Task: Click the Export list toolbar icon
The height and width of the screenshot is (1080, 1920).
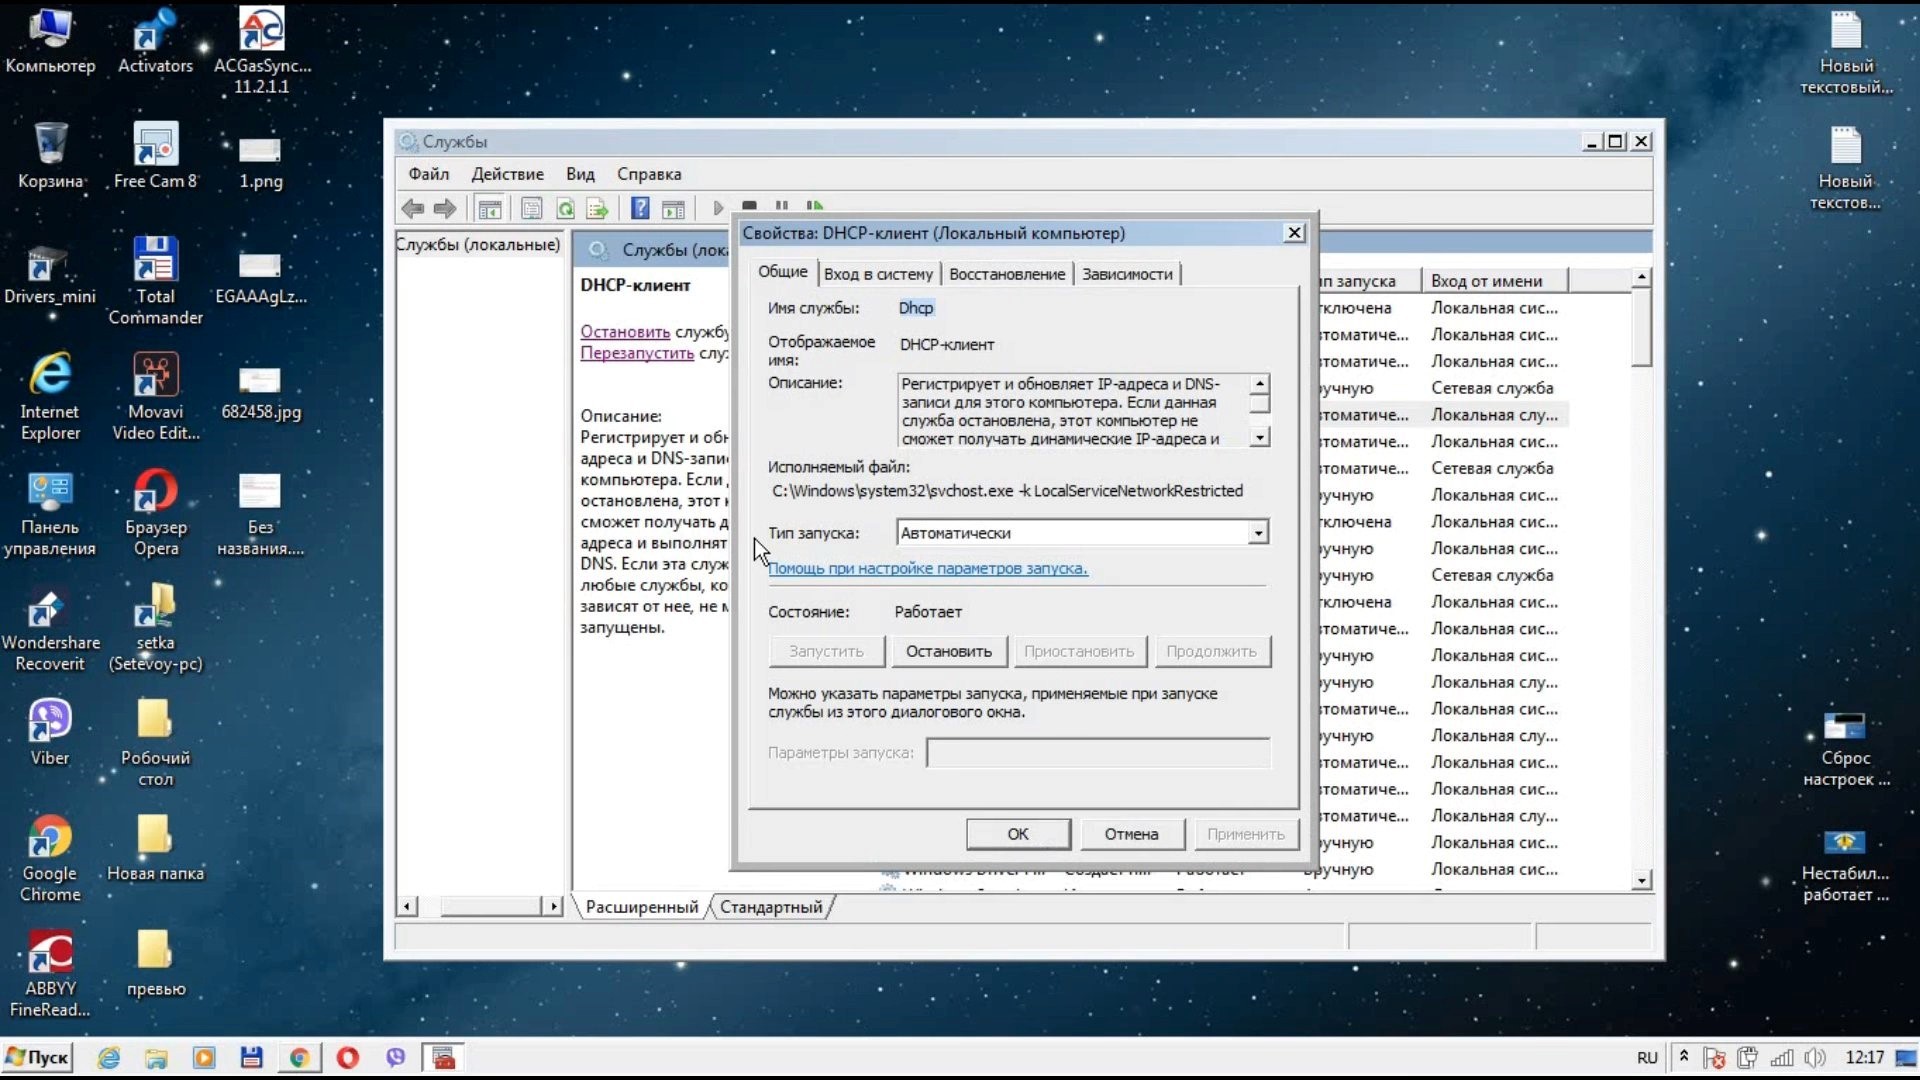Action: click(x=597, y=208)
